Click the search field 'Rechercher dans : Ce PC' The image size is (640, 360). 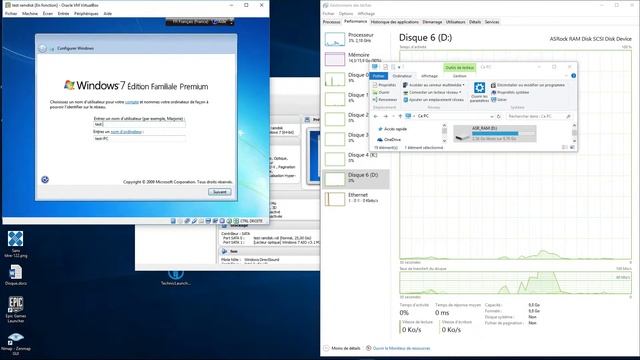coord(539,116)
